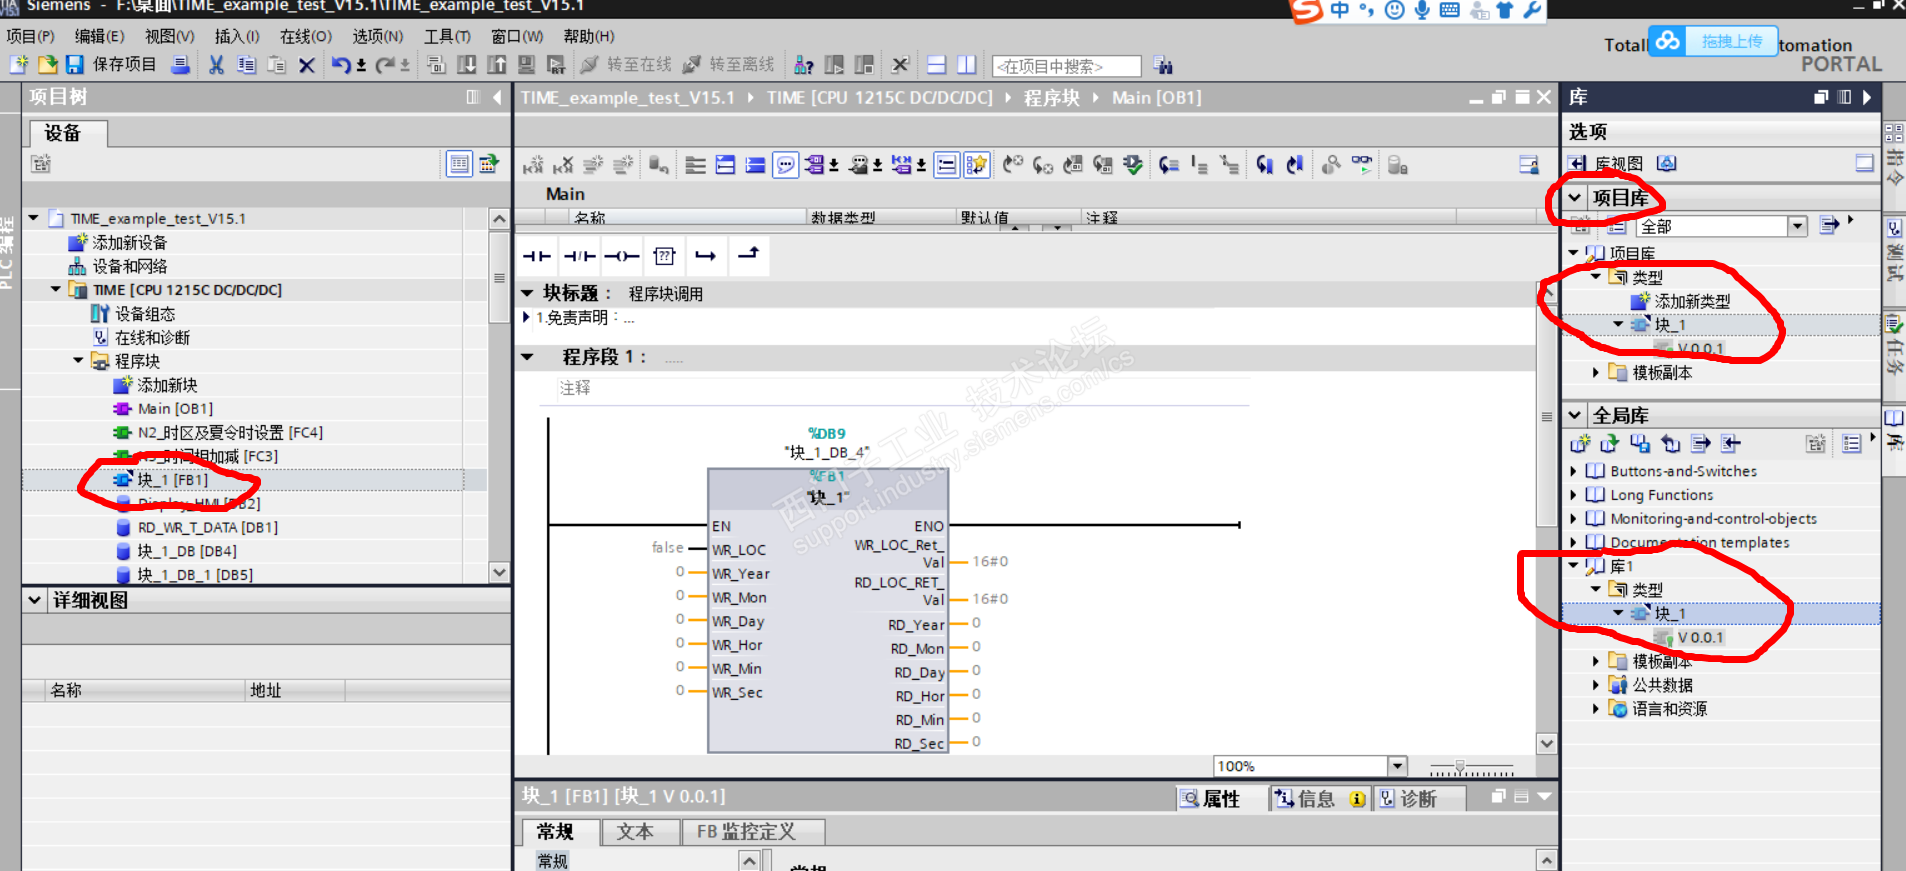
Task: Click the new project icon in main toolbar
Action: coord(18,65)
